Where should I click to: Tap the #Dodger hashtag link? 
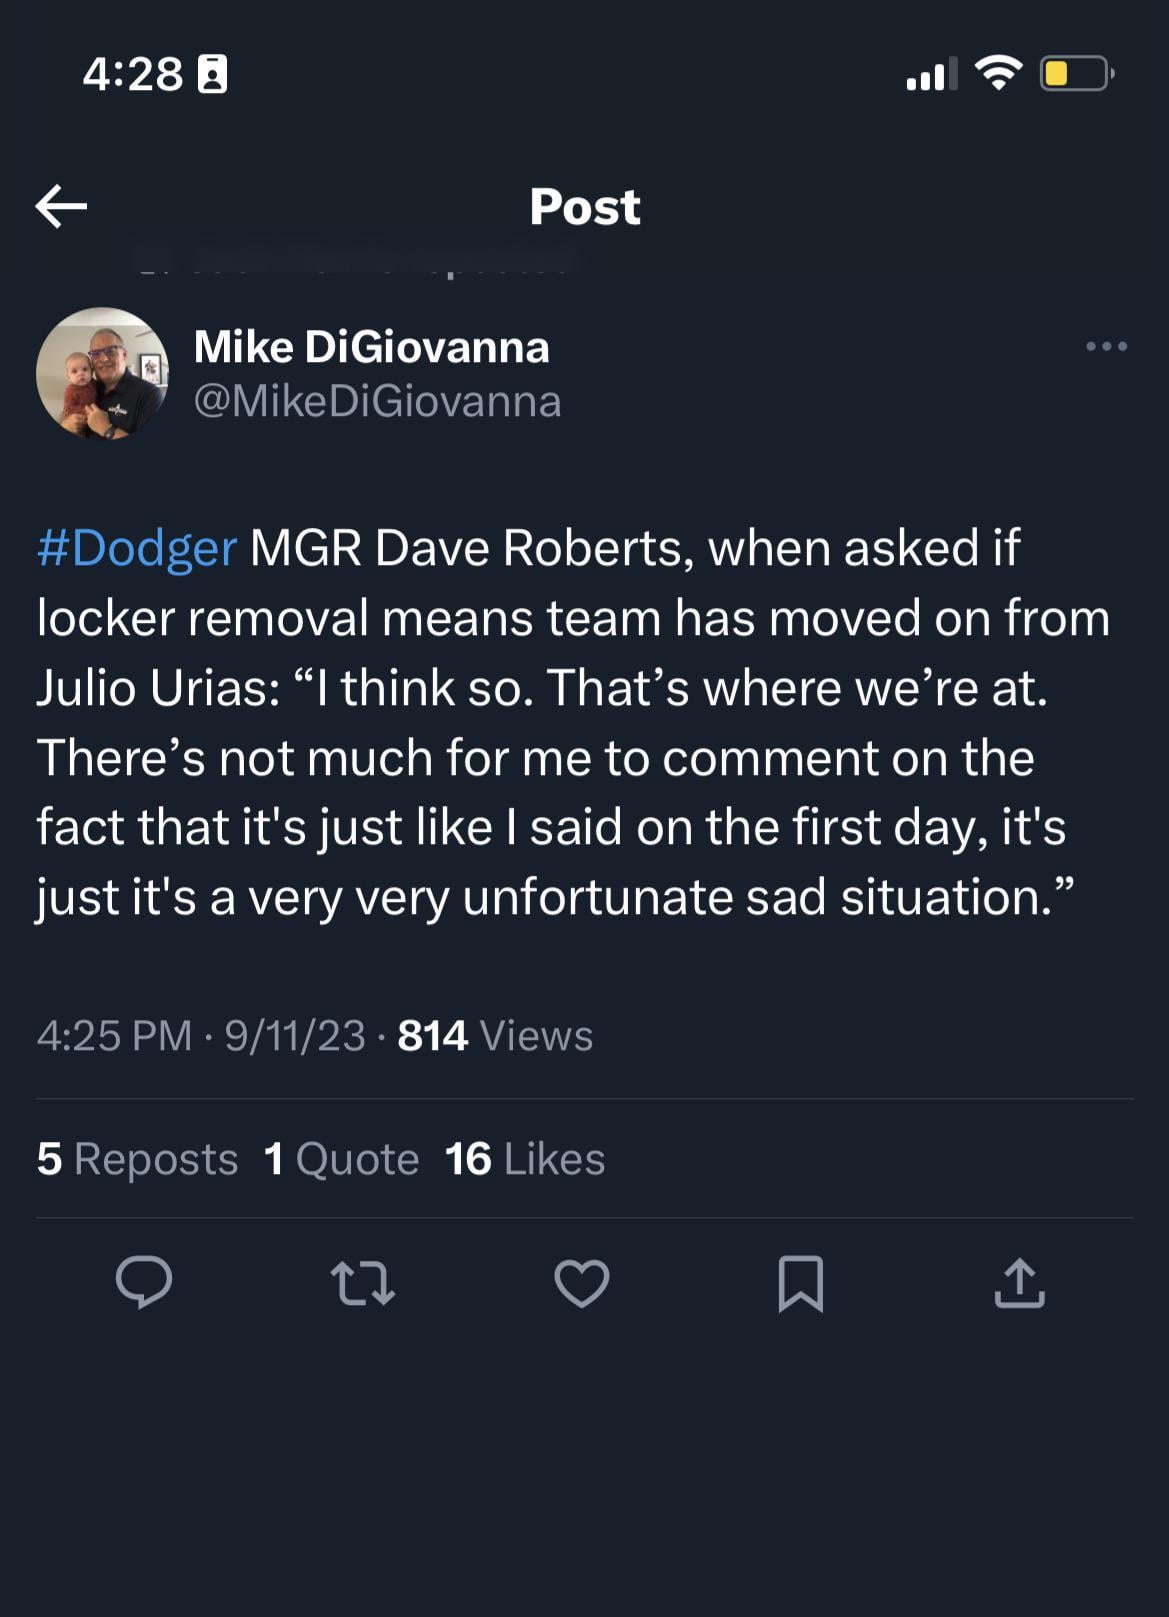pyautogui.click(x=137, y=548)
